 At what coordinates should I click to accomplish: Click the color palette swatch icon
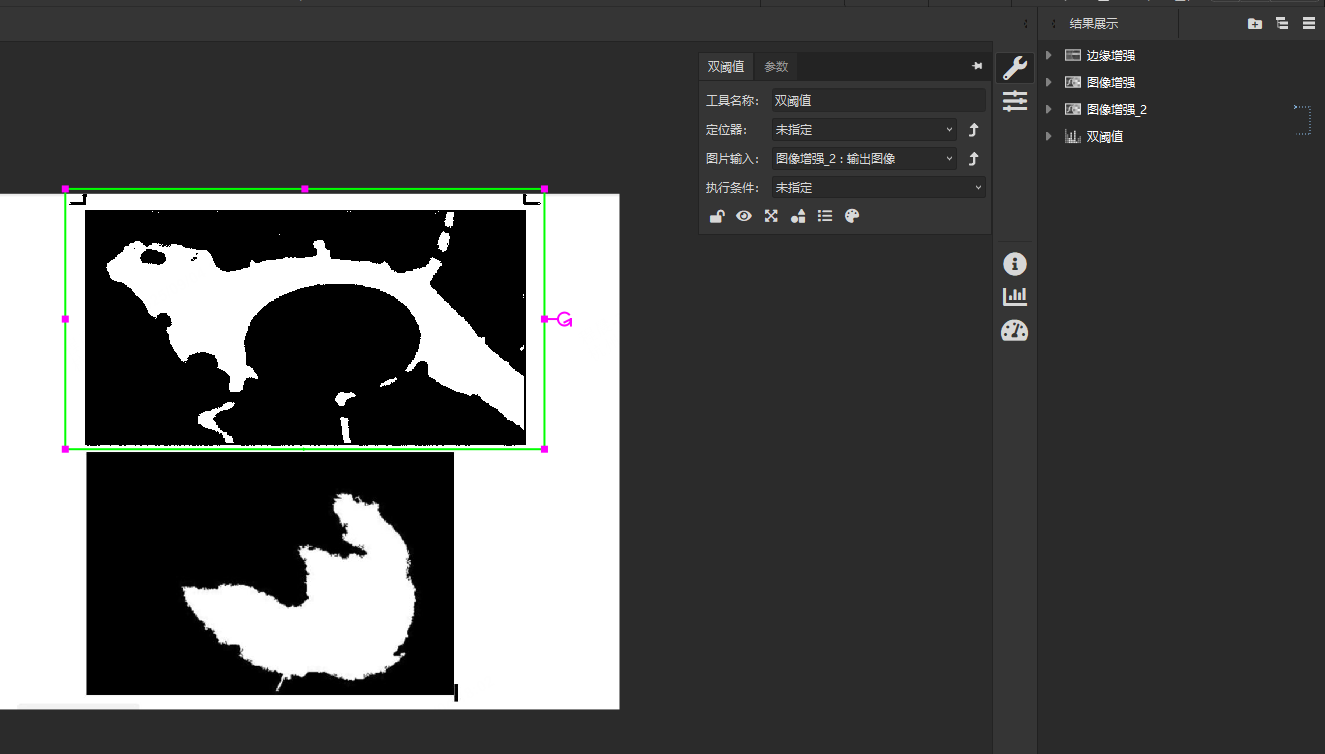click(x=851, y=215)
